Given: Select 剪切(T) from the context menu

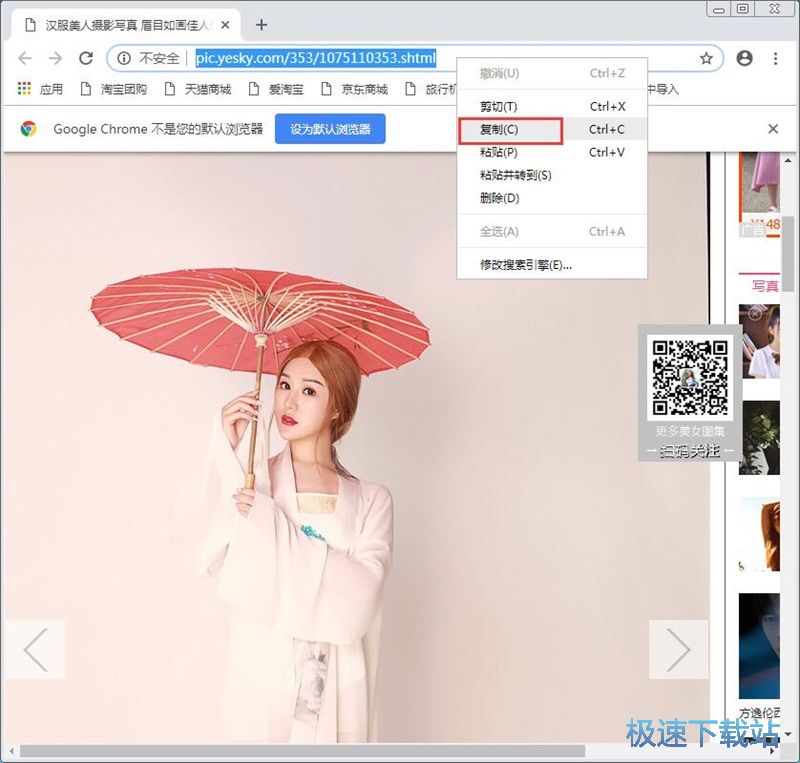Looking at the screenshot, I should click(499, 106).
